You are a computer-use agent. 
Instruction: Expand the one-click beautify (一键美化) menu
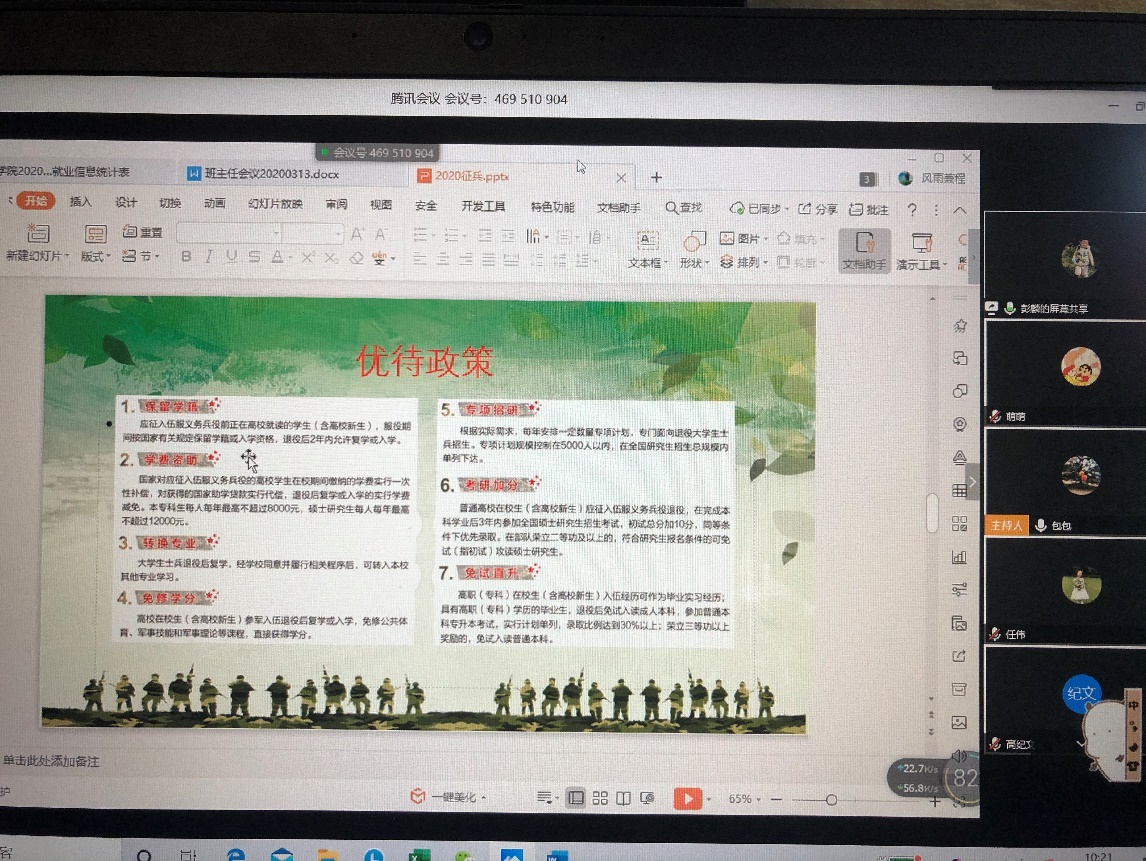click(449, 797)
